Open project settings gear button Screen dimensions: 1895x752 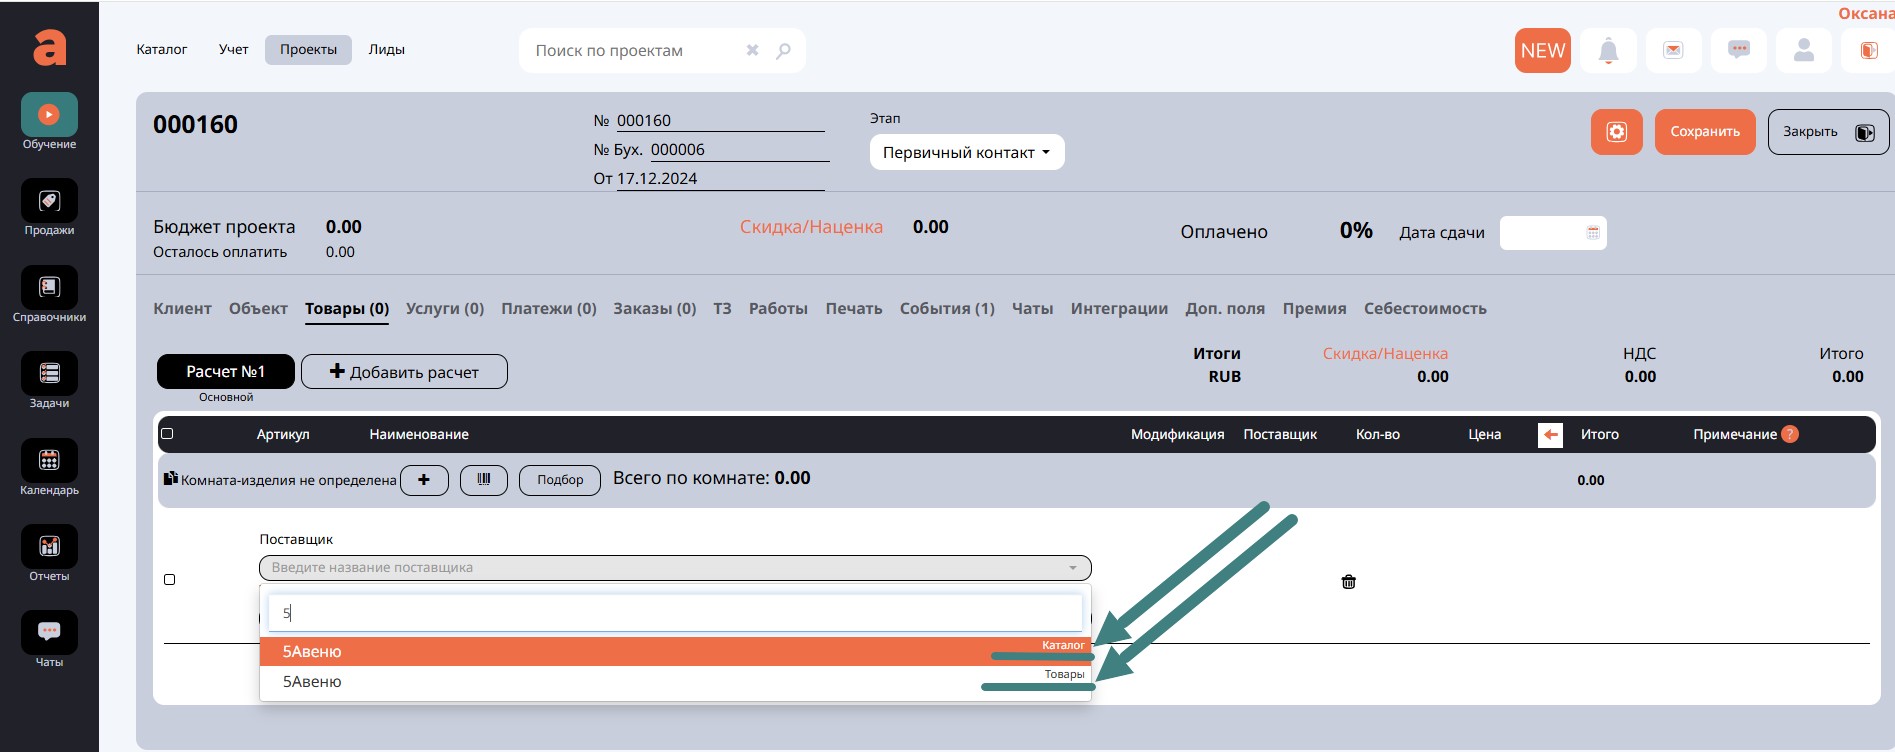click(x=1616, y=132)
